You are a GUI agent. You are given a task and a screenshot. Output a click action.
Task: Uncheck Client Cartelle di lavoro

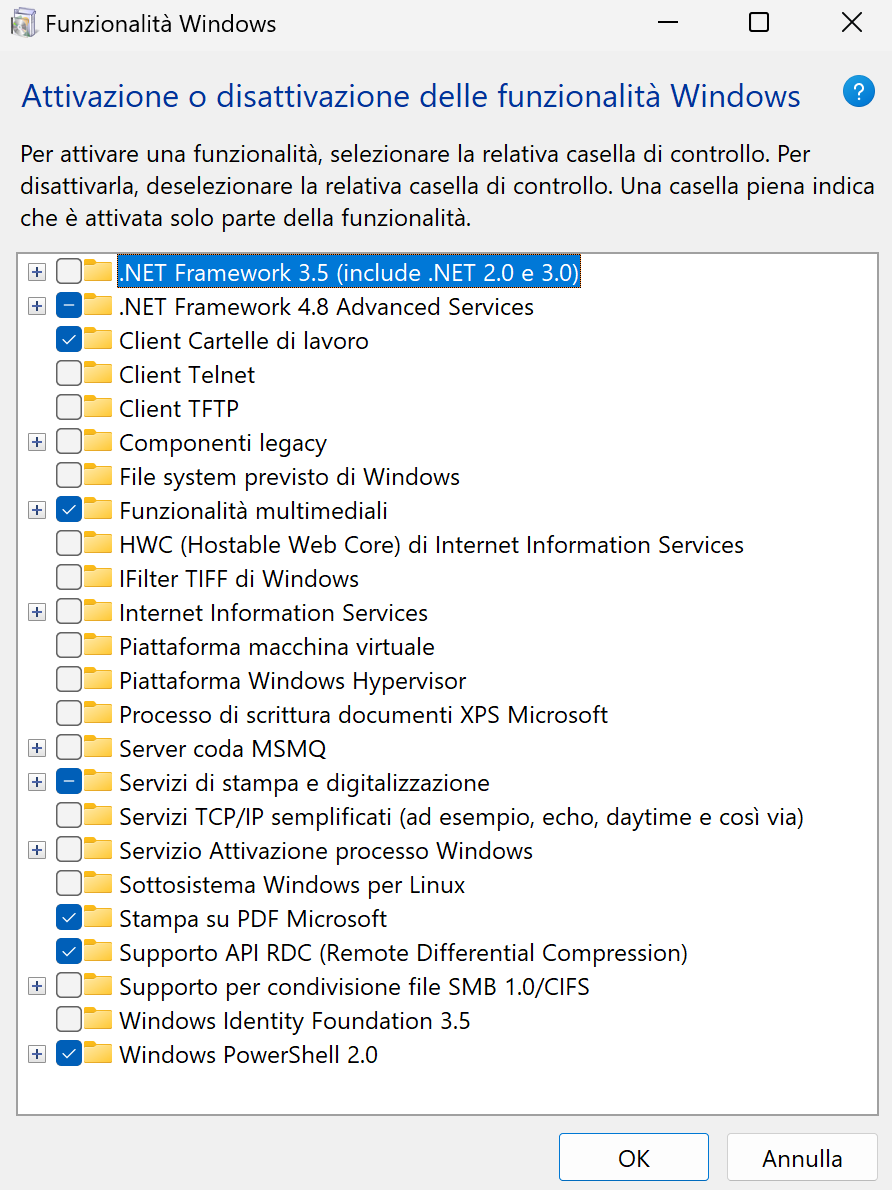point(69,341)
